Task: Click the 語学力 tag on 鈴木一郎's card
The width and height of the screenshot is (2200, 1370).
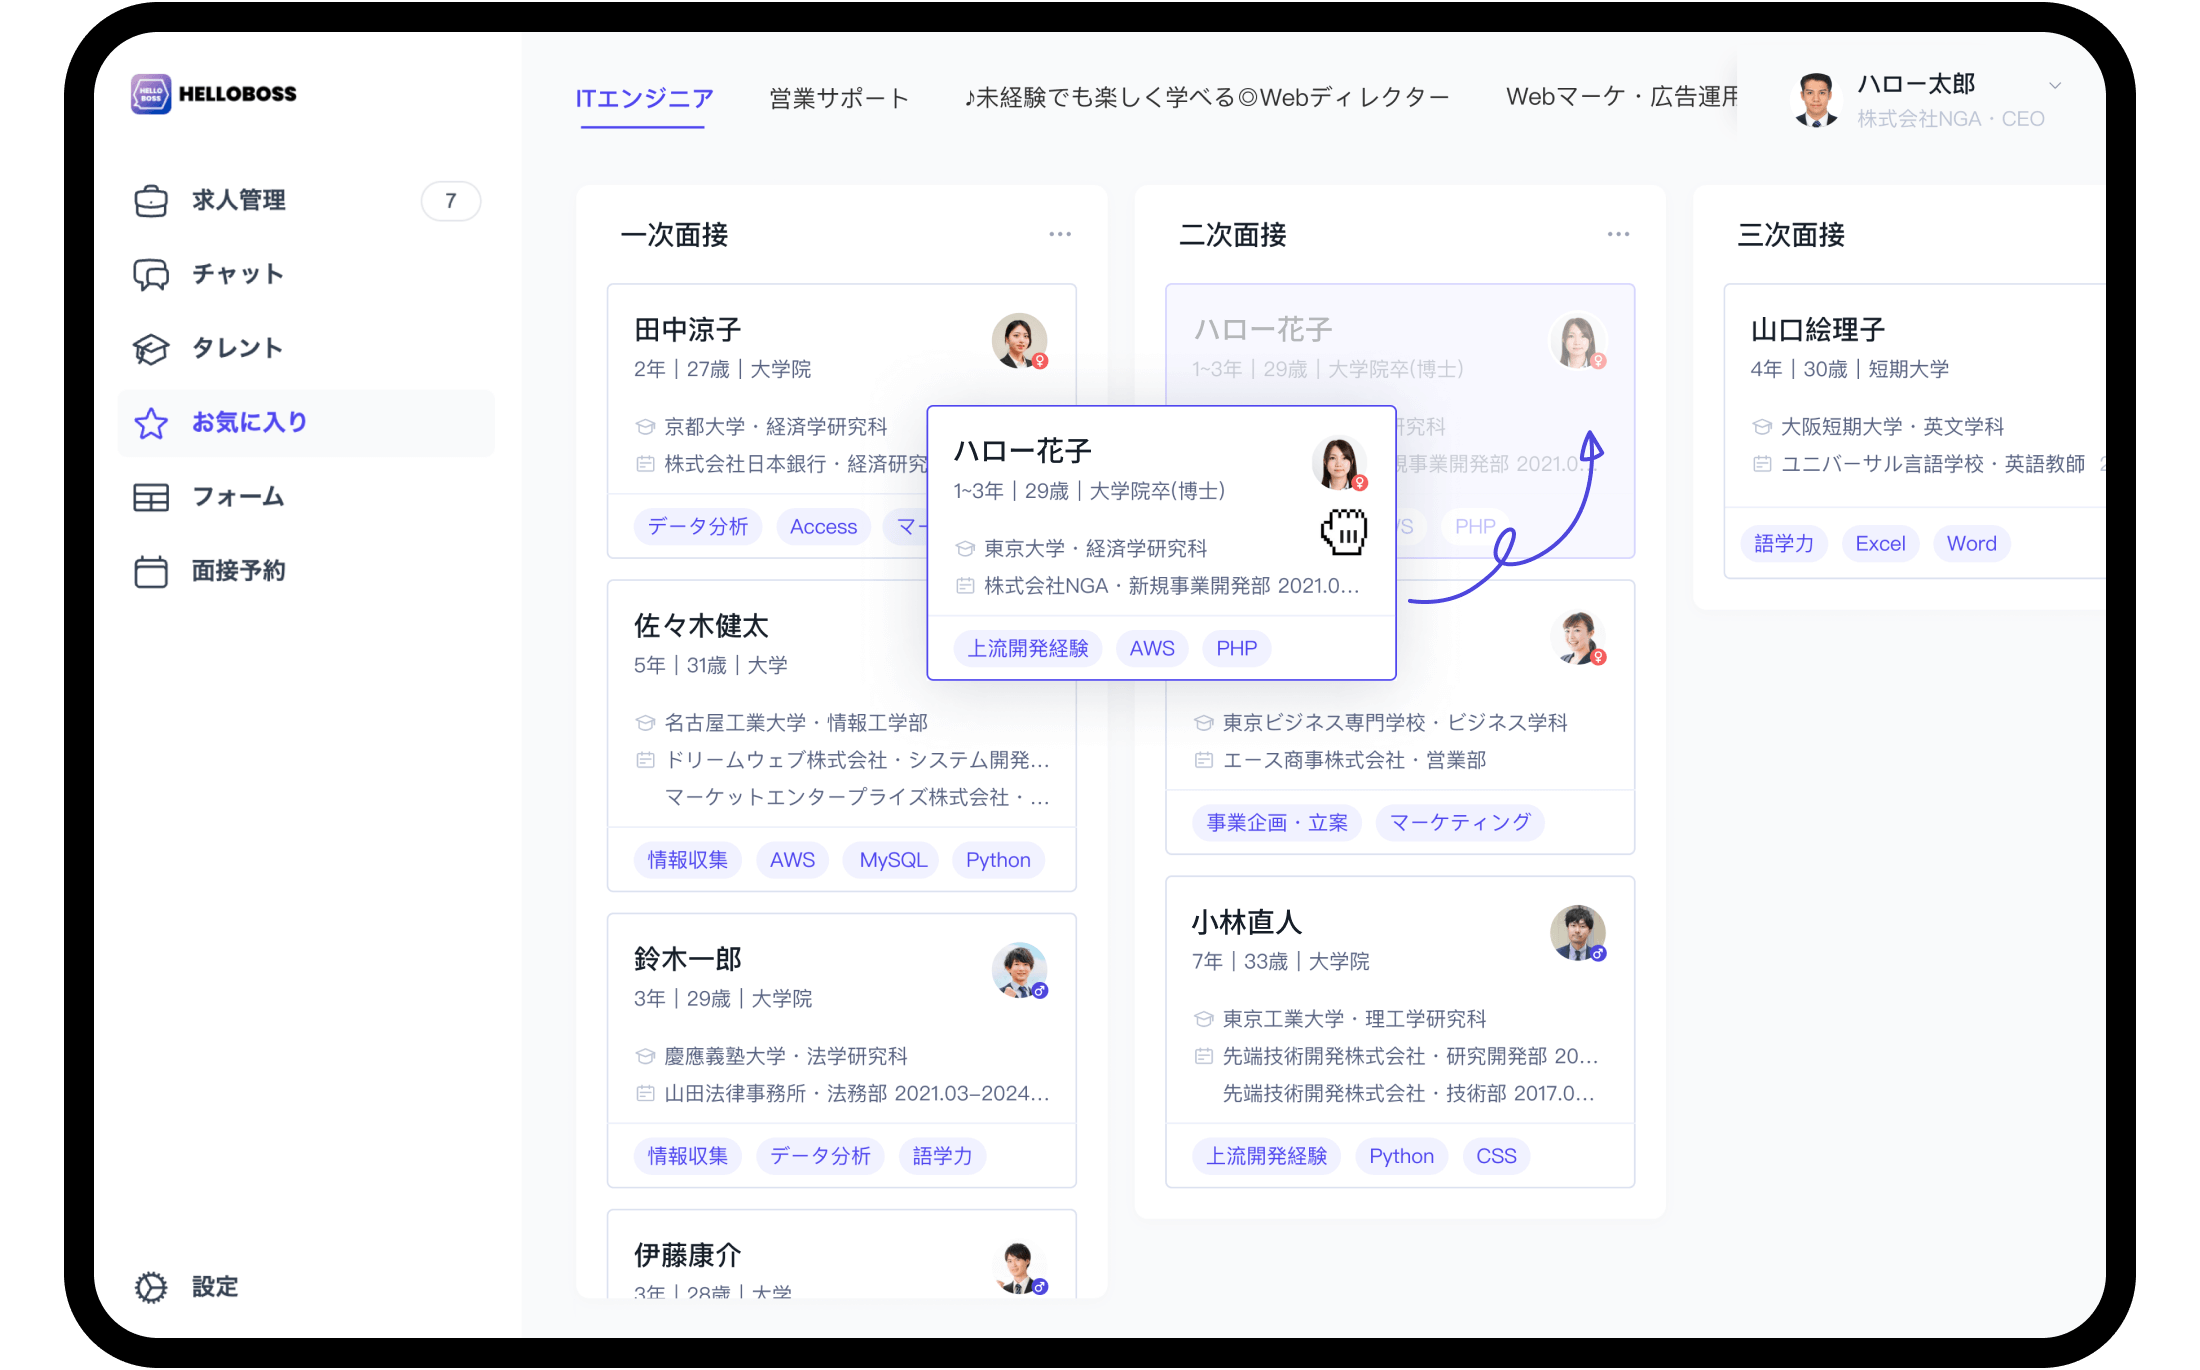Action: [x=942, y=1156]
